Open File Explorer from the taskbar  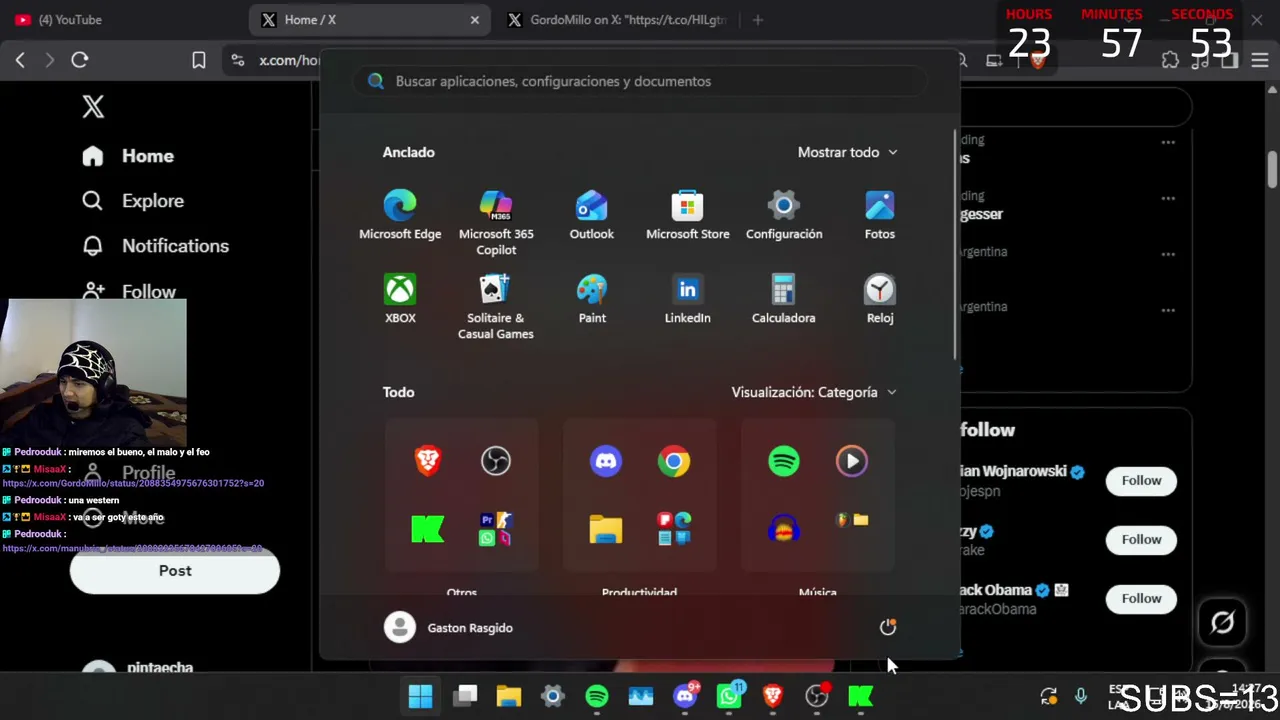pyautogui.click(x=509, y=696)
